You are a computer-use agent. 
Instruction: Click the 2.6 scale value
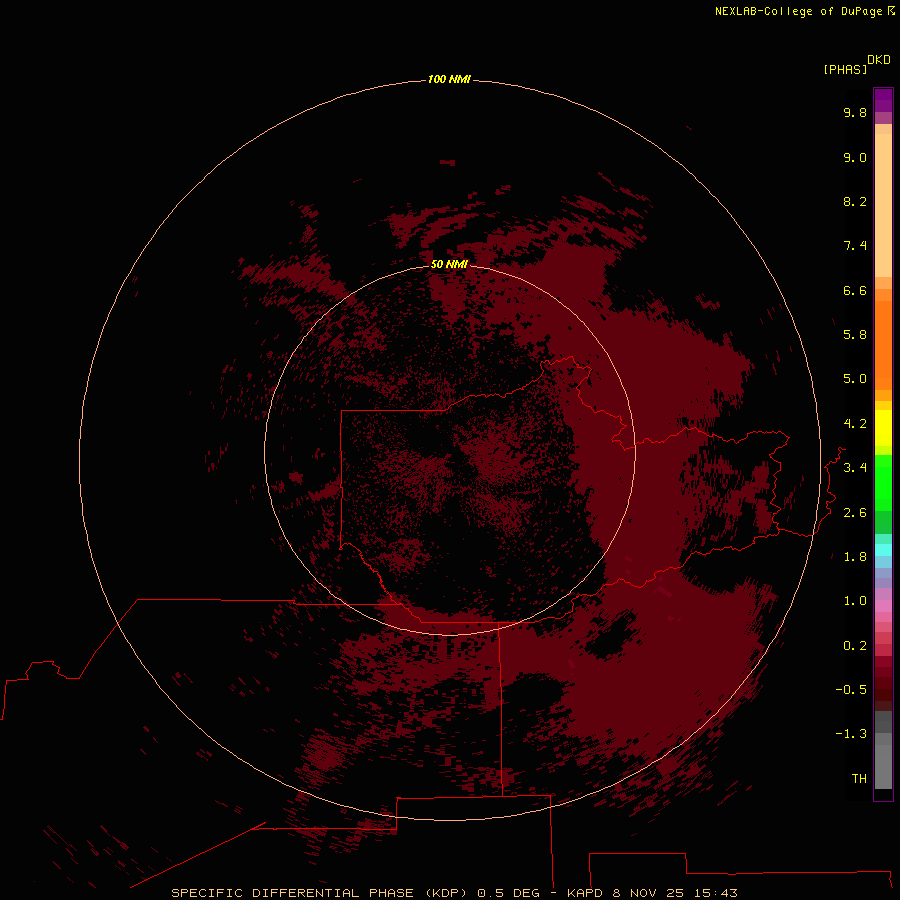[855, 513]
